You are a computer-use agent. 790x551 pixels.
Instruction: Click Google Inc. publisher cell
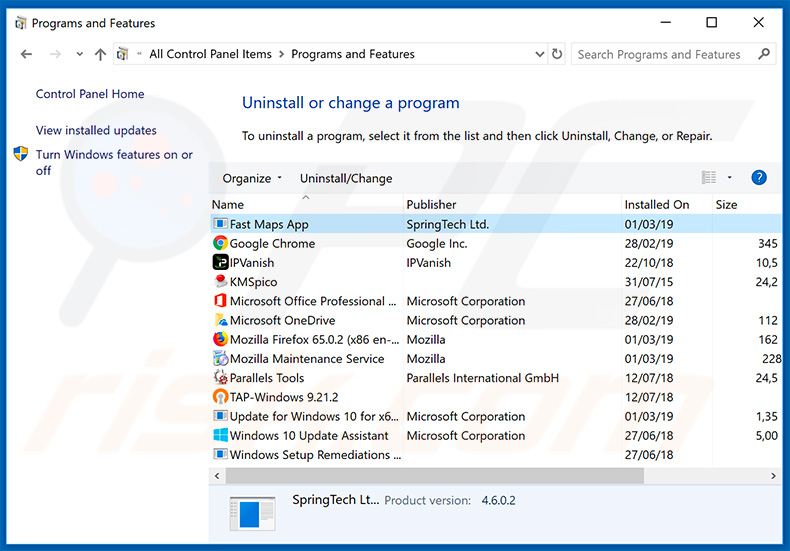(437, 243)
